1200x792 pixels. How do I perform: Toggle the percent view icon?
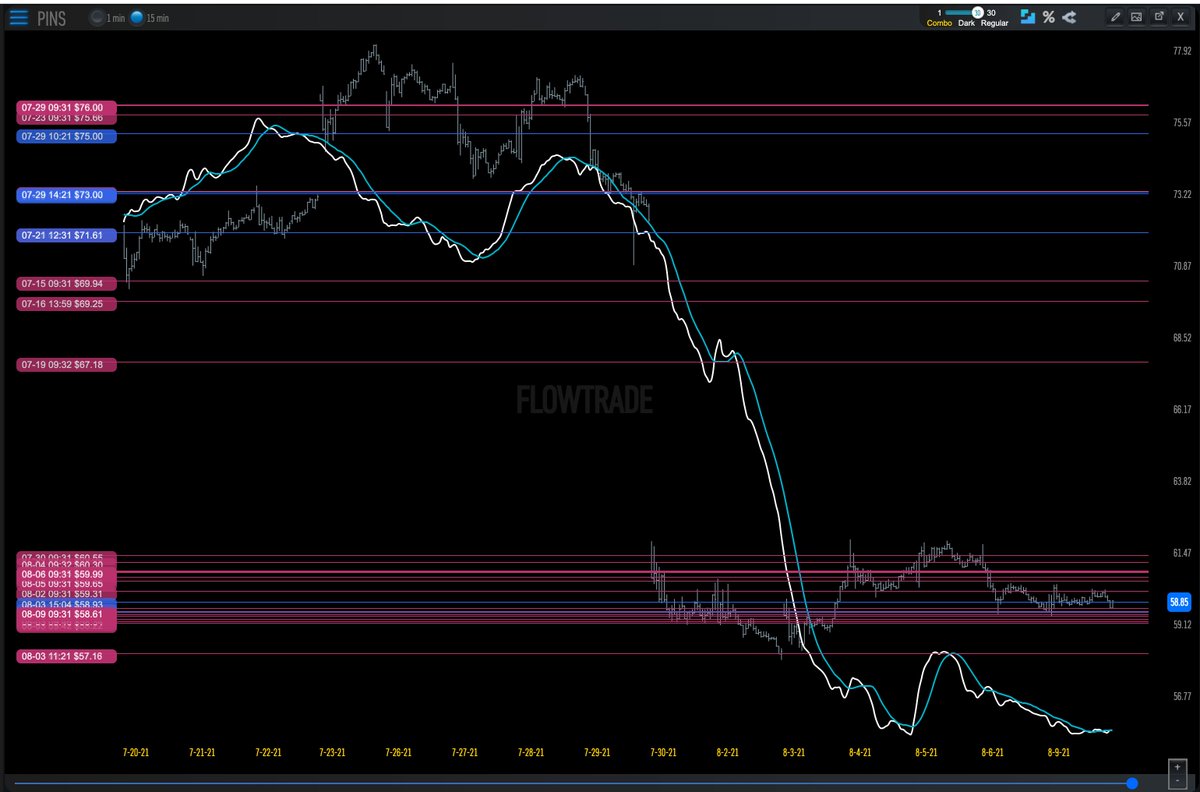1048,16
